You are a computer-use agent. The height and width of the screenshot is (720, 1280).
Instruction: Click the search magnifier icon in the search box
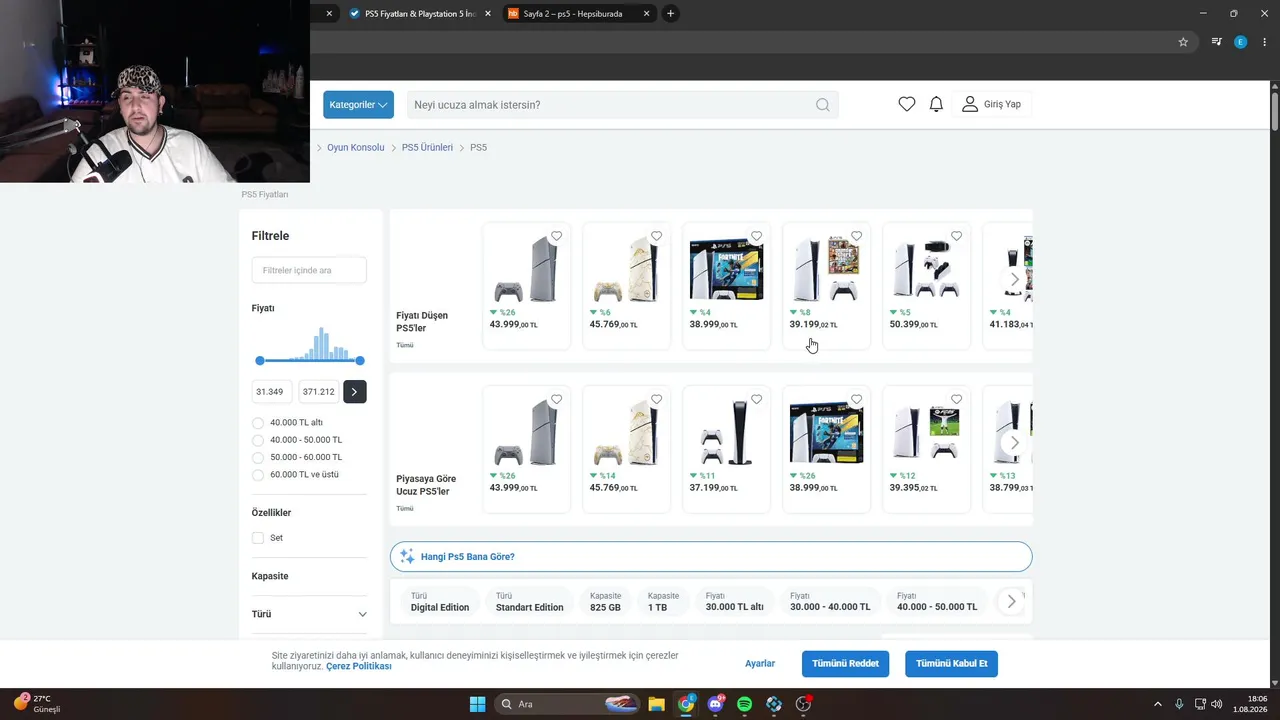click(x=822, y=105)
